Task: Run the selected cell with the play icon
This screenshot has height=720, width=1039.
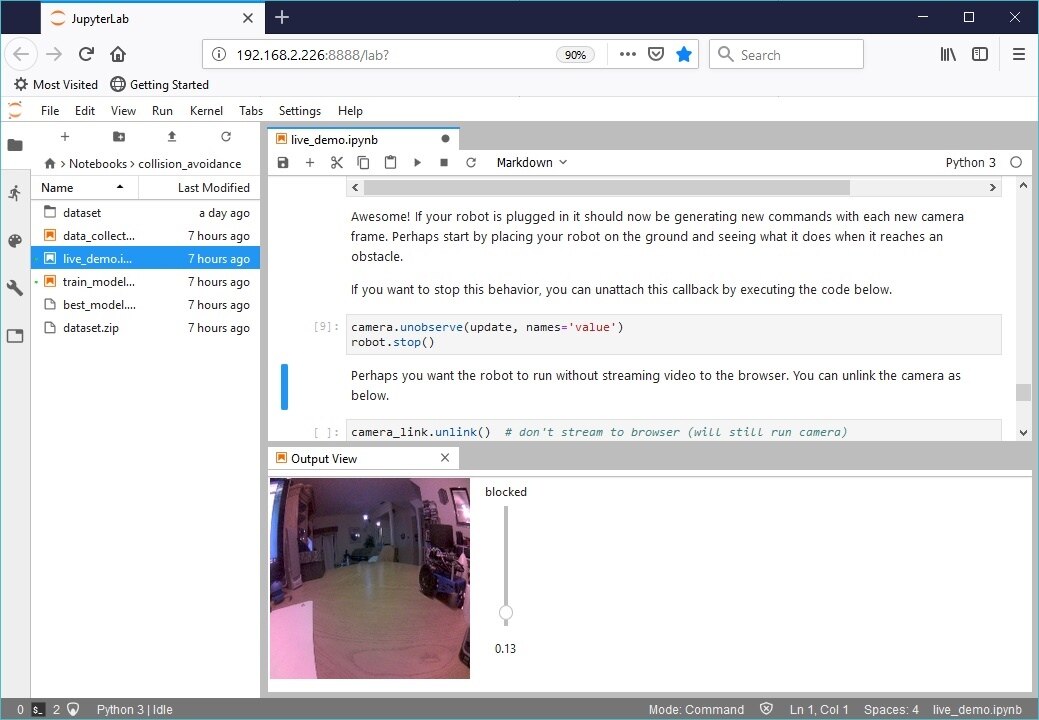Action: (417, 162)
